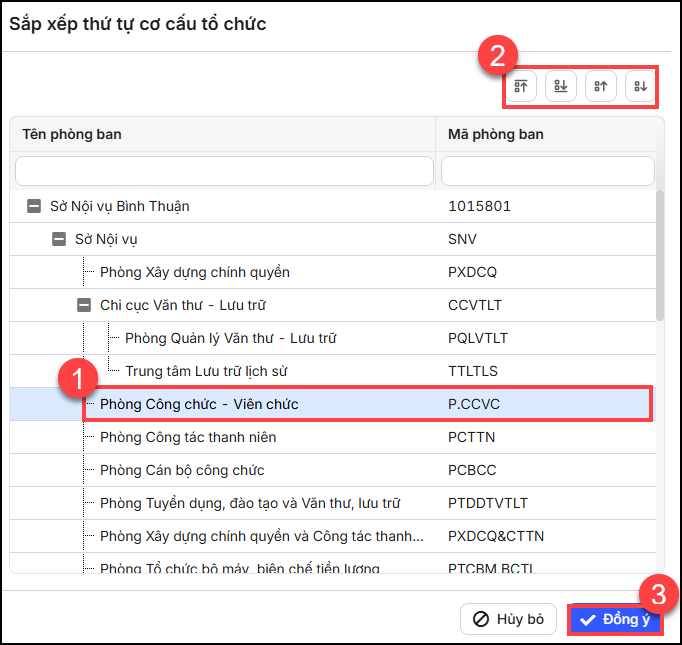Collapse the Chi cục Văn thư - Lưu trữ node
Viewport: 682px width, 645px height.
coord(84,305)
